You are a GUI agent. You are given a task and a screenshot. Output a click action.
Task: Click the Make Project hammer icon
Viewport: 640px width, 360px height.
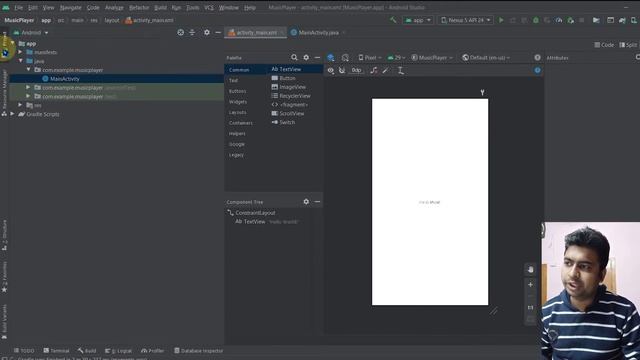393,20
